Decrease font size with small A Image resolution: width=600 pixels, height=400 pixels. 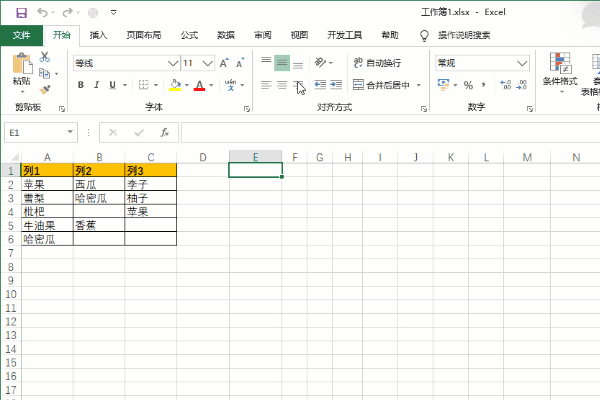pyautogui.click(x=240, y=63)
